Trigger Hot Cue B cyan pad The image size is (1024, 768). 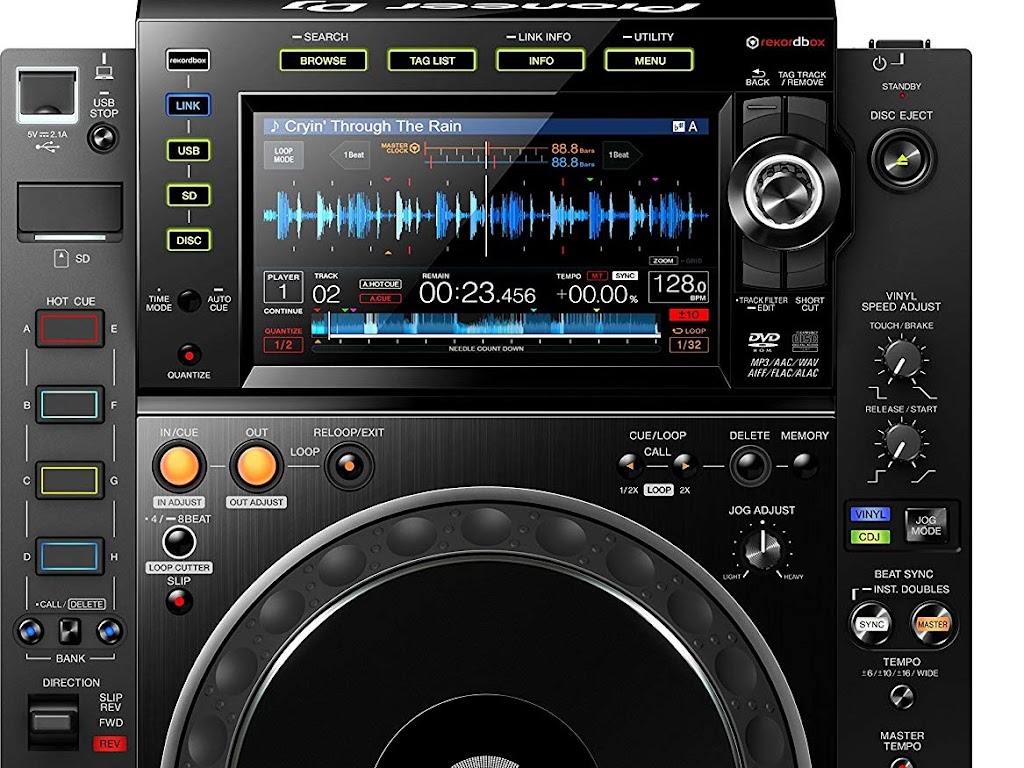tap(69, 405)
